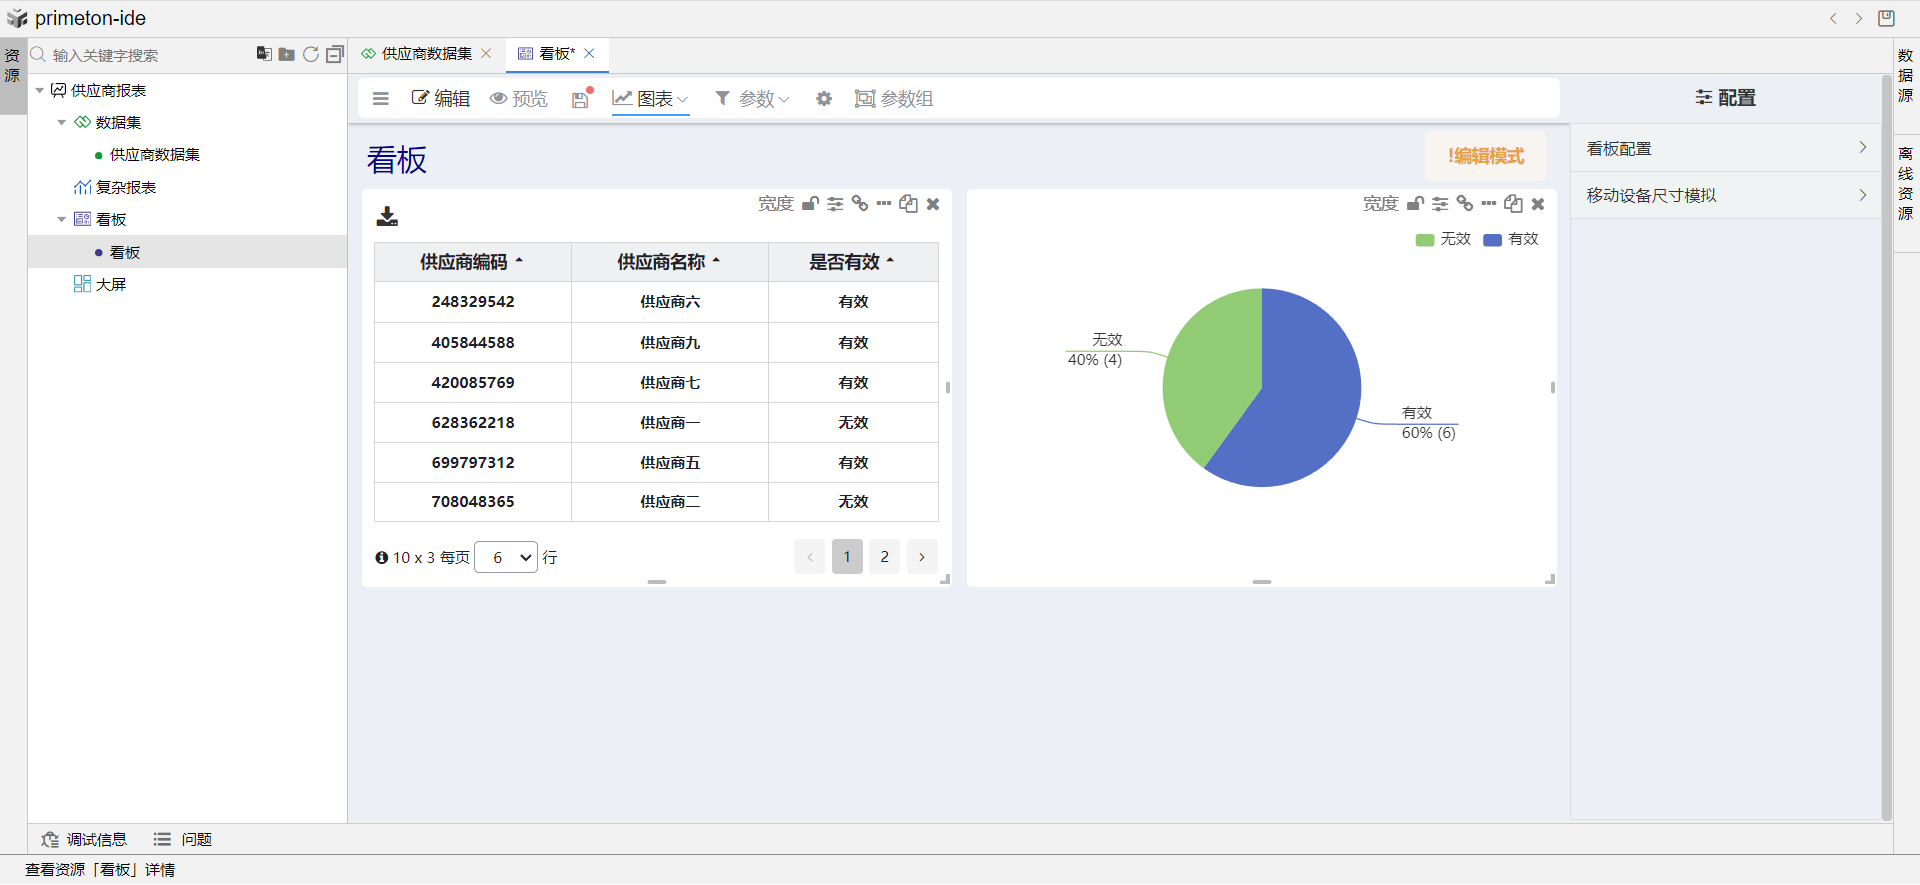Open sliders settings icon on pie chart widget
Image resolution: width=1920 pixels, height=885 pixels.
point(1440,204)
